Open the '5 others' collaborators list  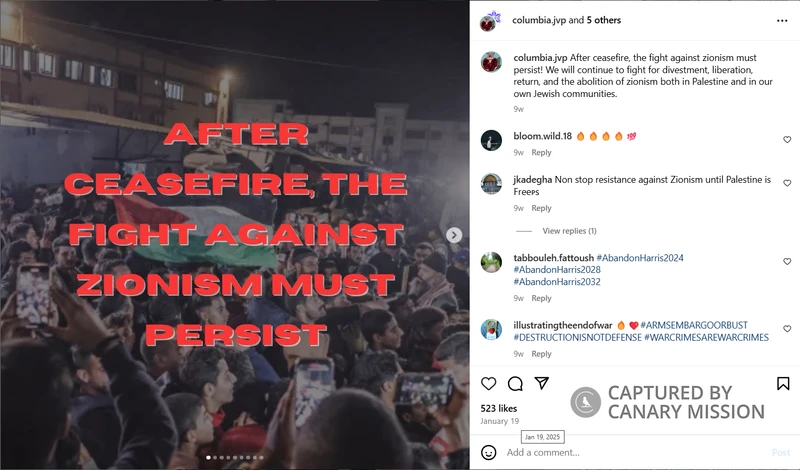pyautogui.click(x=604, y=20)
